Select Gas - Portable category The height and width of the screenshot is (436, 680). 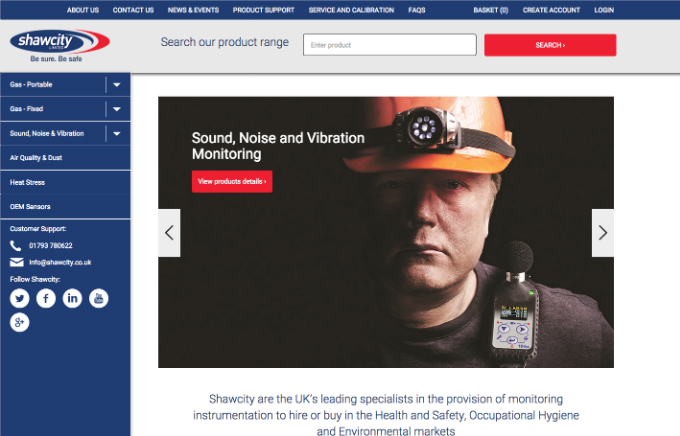pos(31,85)
